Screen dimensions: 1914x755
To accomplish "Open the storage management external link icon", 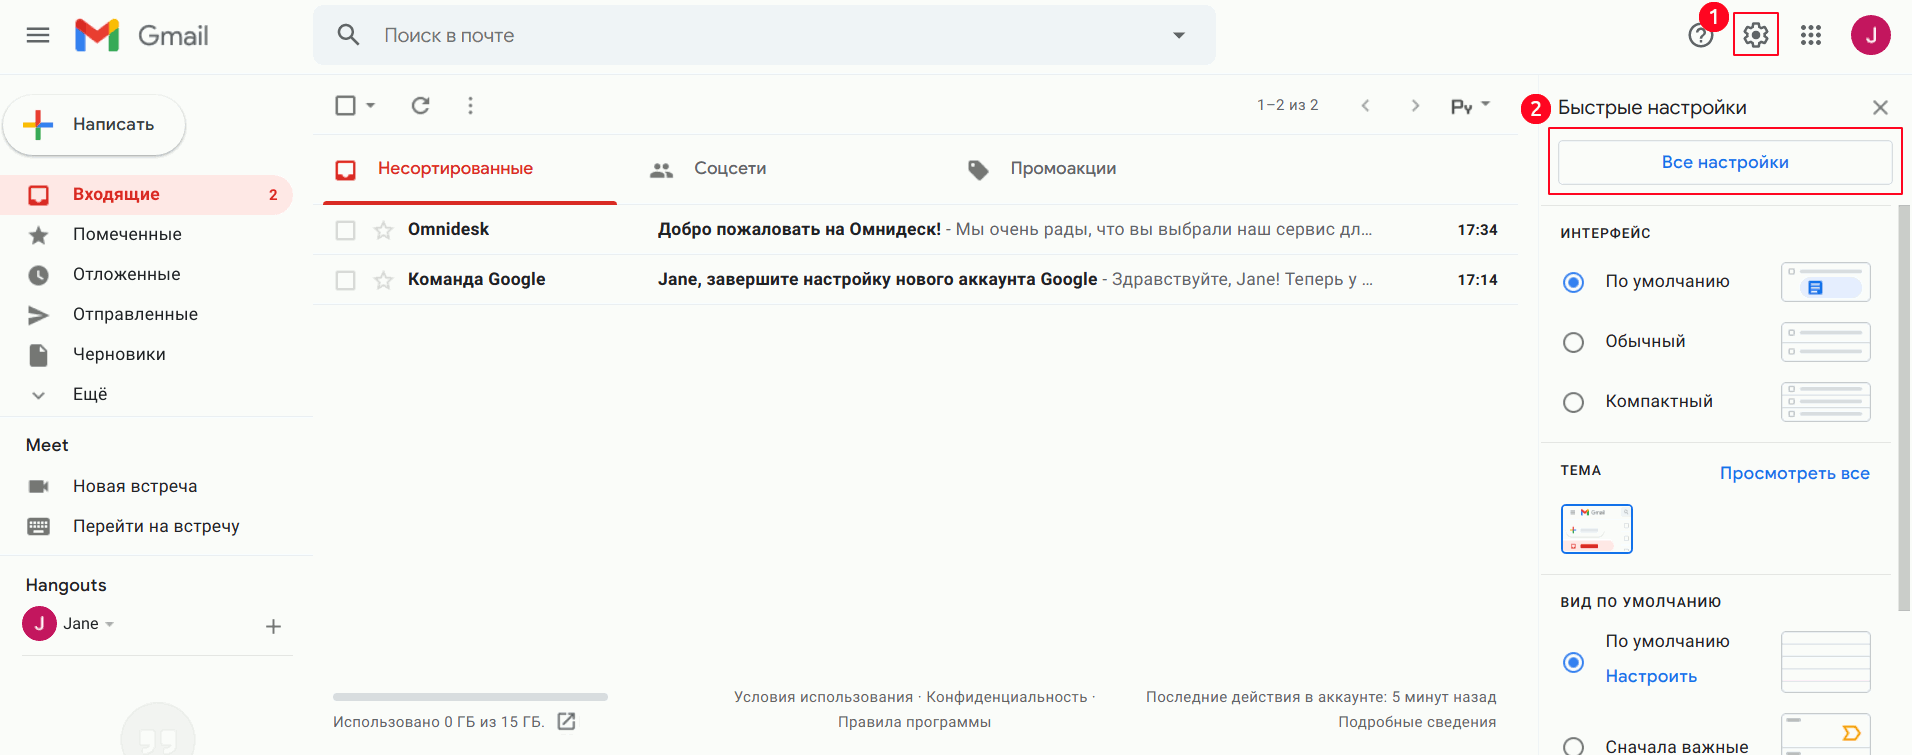I will pos(567,721).
